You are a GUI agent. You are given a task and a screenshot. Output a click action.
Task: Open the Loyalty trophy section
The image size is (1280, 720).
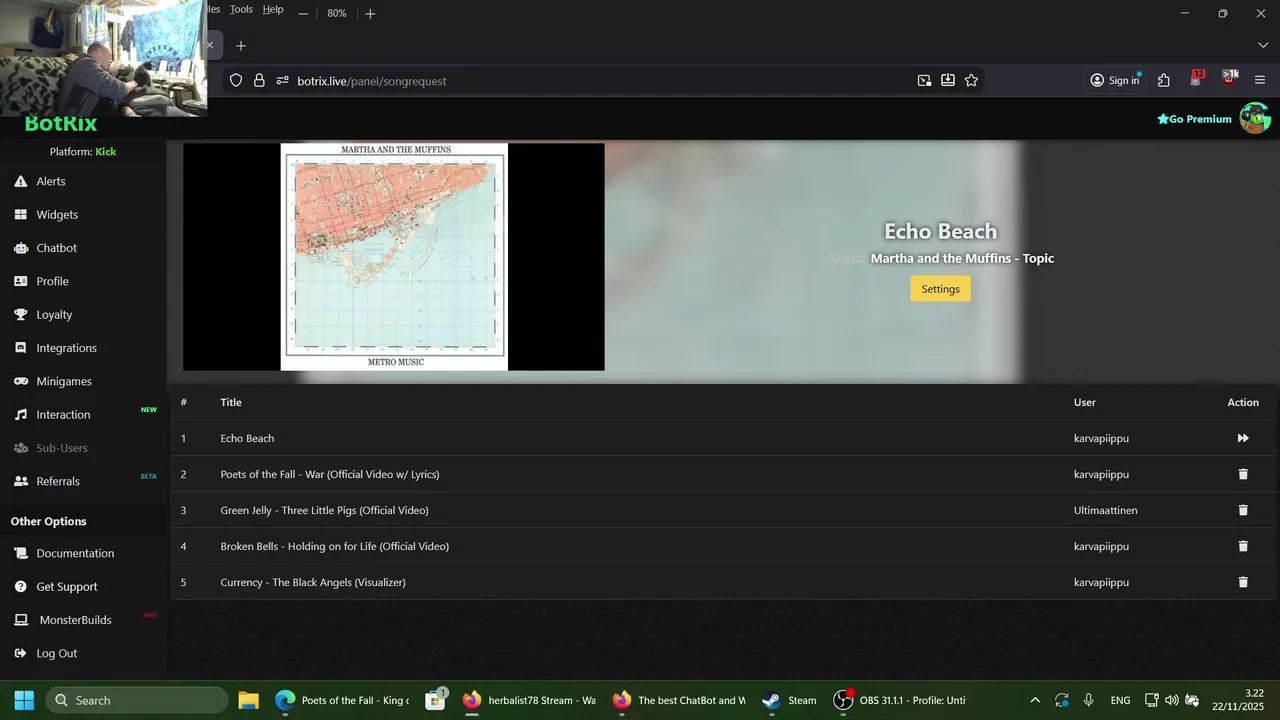pyautogui.click(x=54, y=314)
